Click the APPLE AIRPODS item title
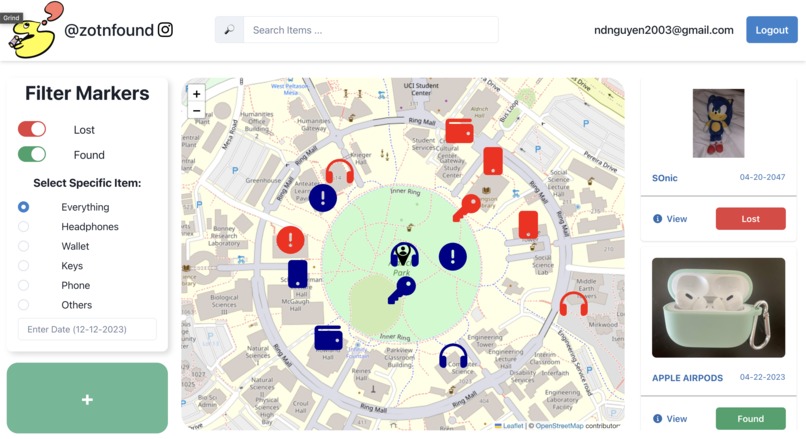Screen dimensions: 806x439 point(687,378)
